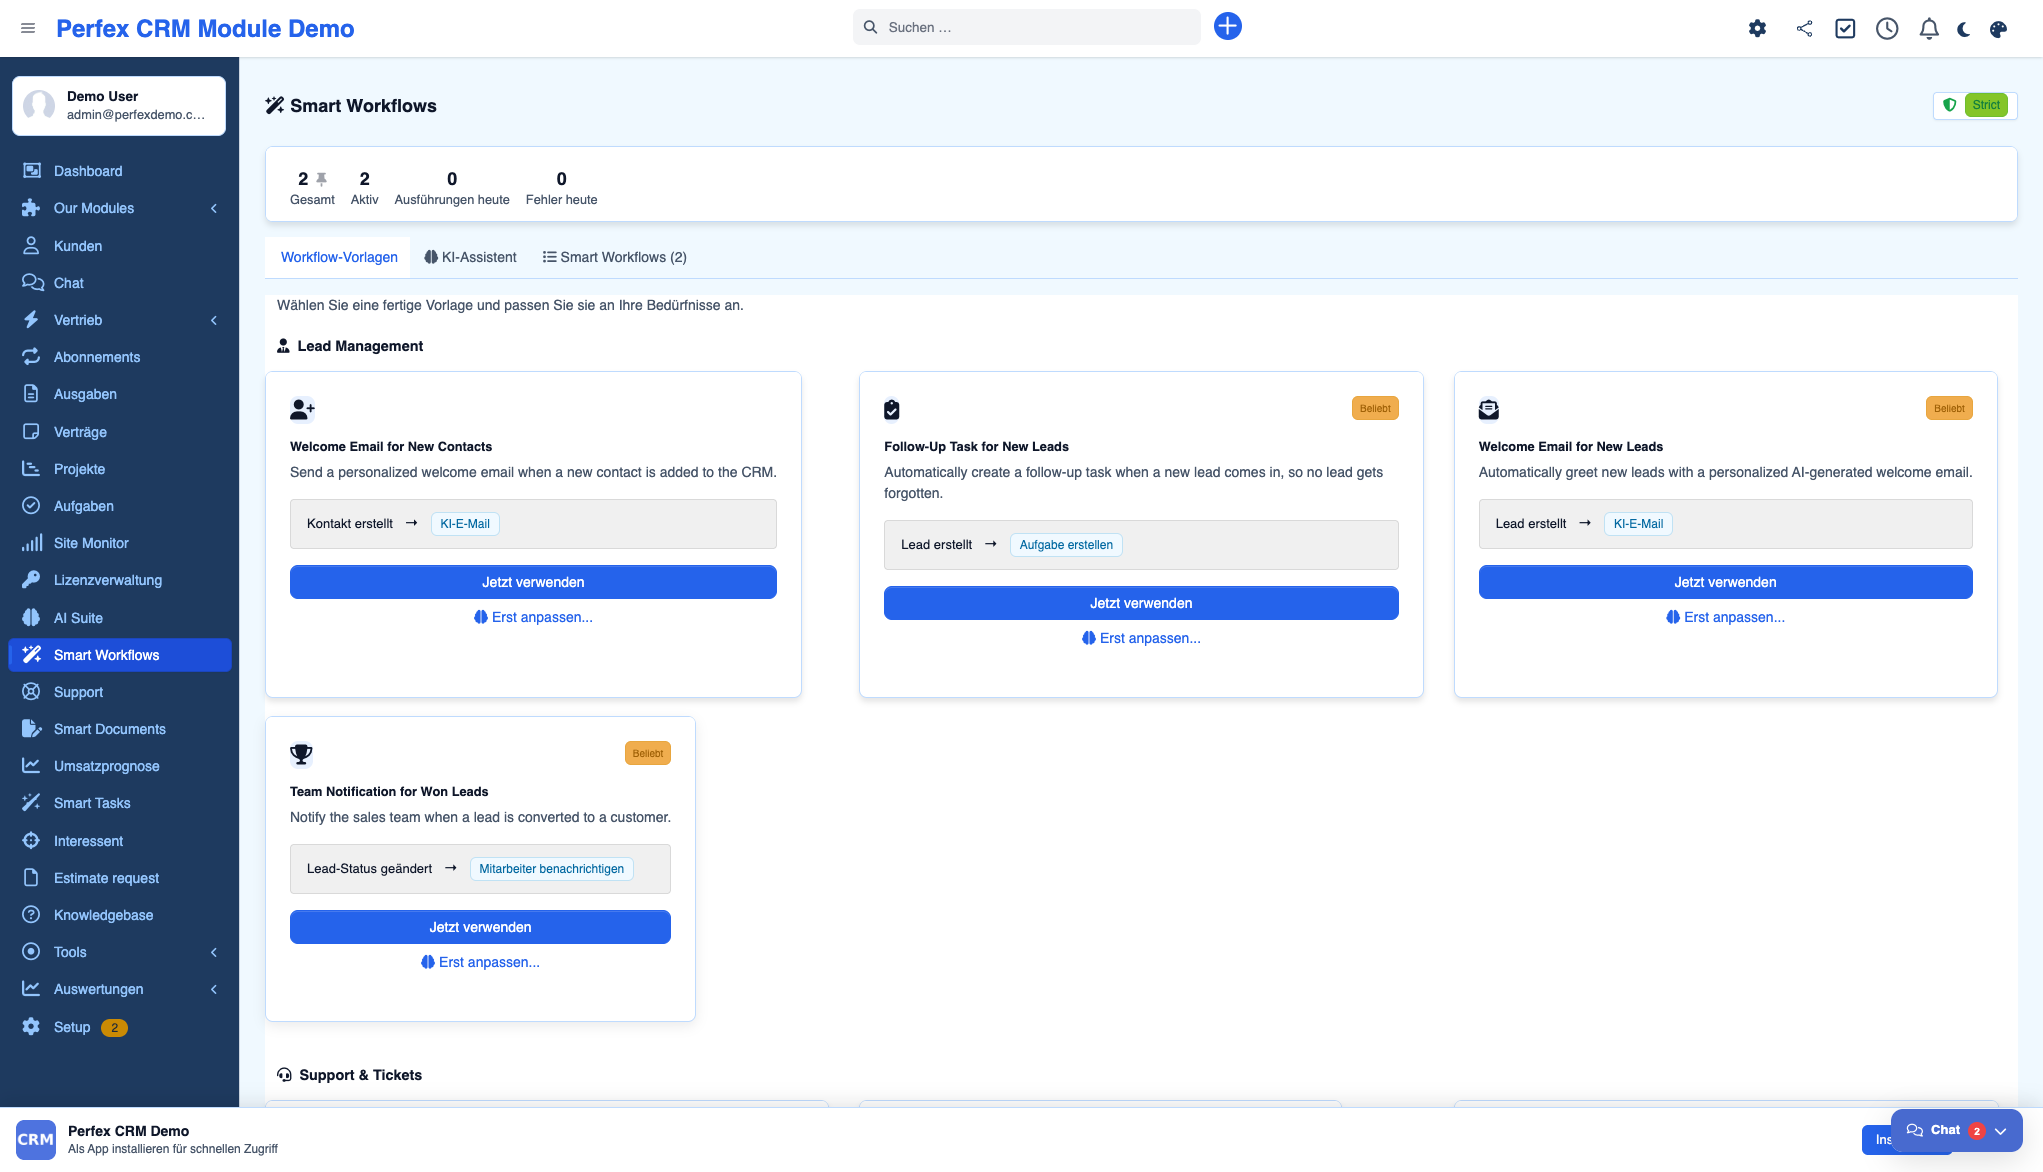Open AI Suite in the sidebar
This screenshot has height=1172, width=2043.
click(78, 618)
